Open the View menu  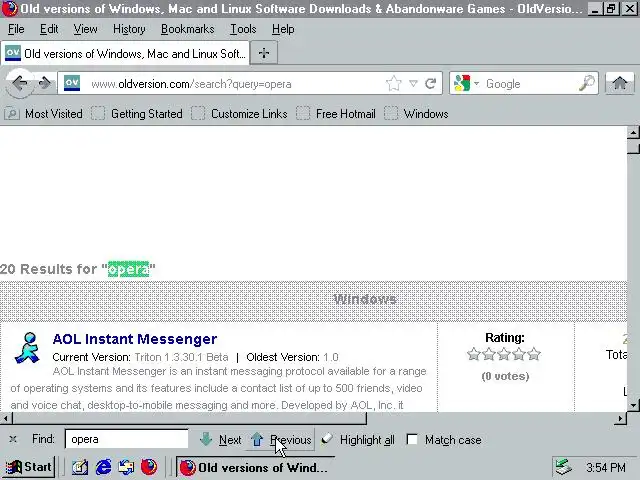(x=85, y=29)
